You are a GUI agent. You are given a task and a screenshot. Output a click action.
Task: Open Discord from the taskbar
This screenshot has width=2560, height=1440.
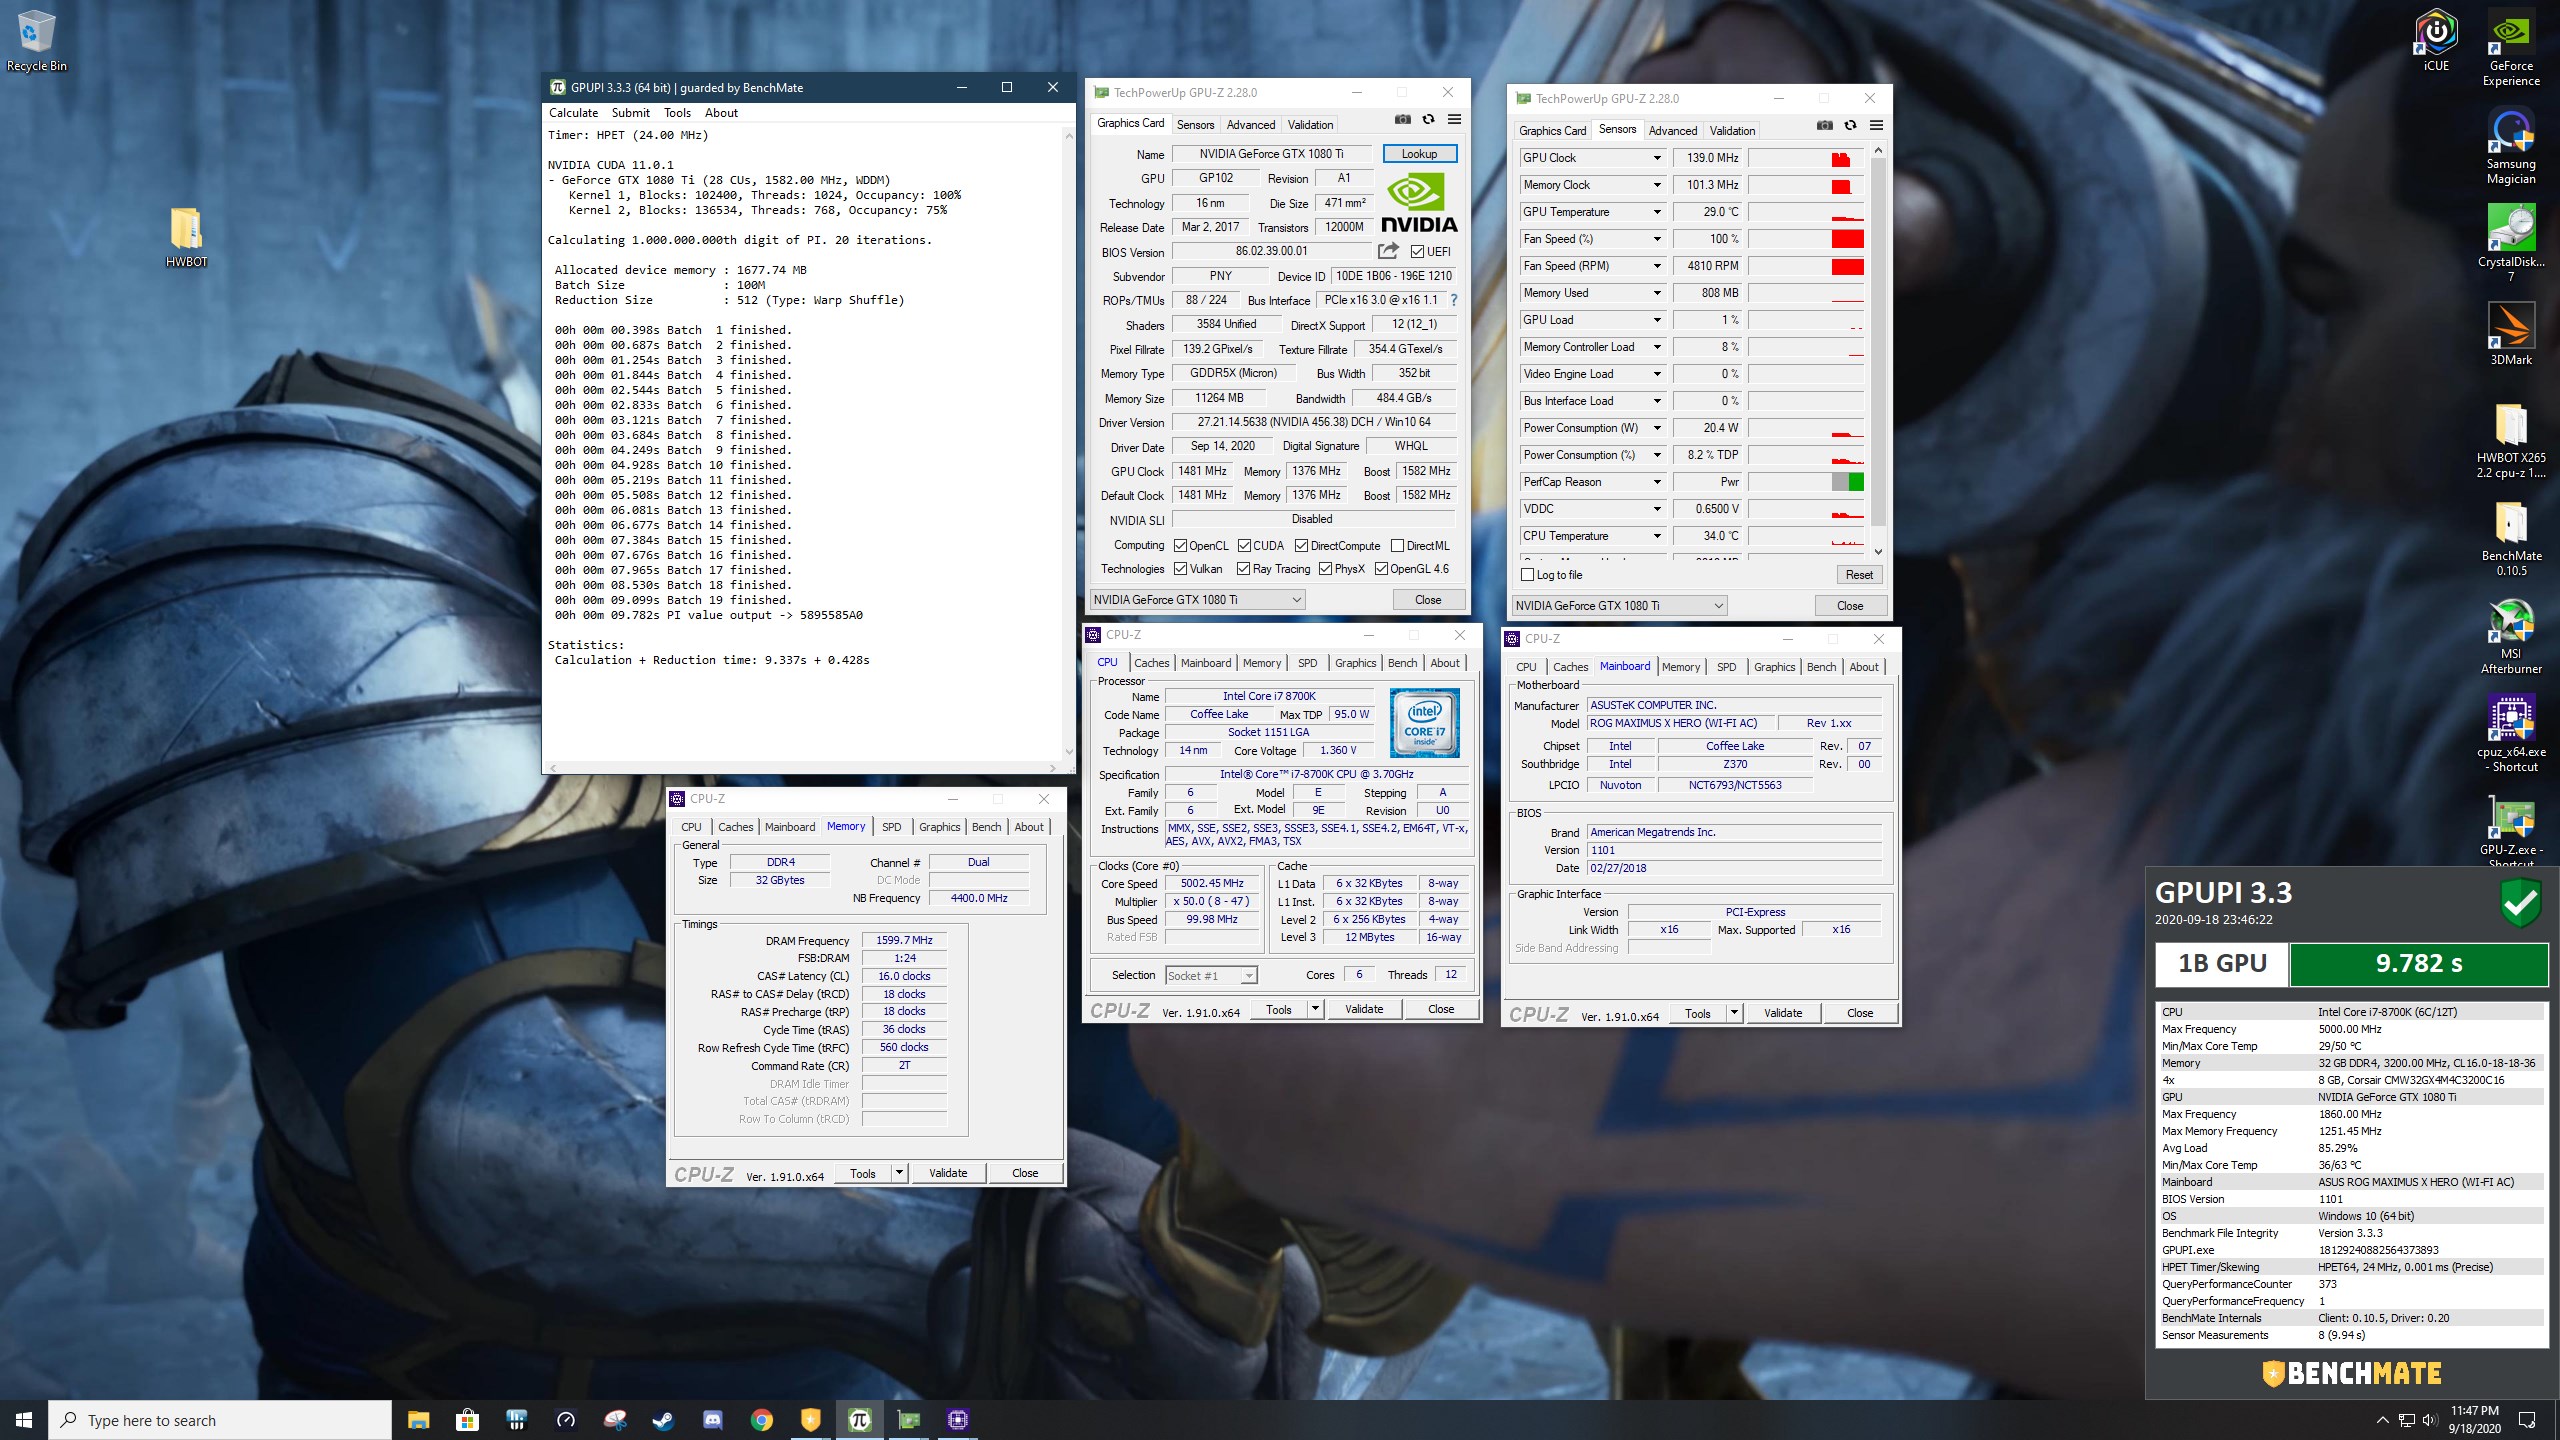click(712, 1419)
